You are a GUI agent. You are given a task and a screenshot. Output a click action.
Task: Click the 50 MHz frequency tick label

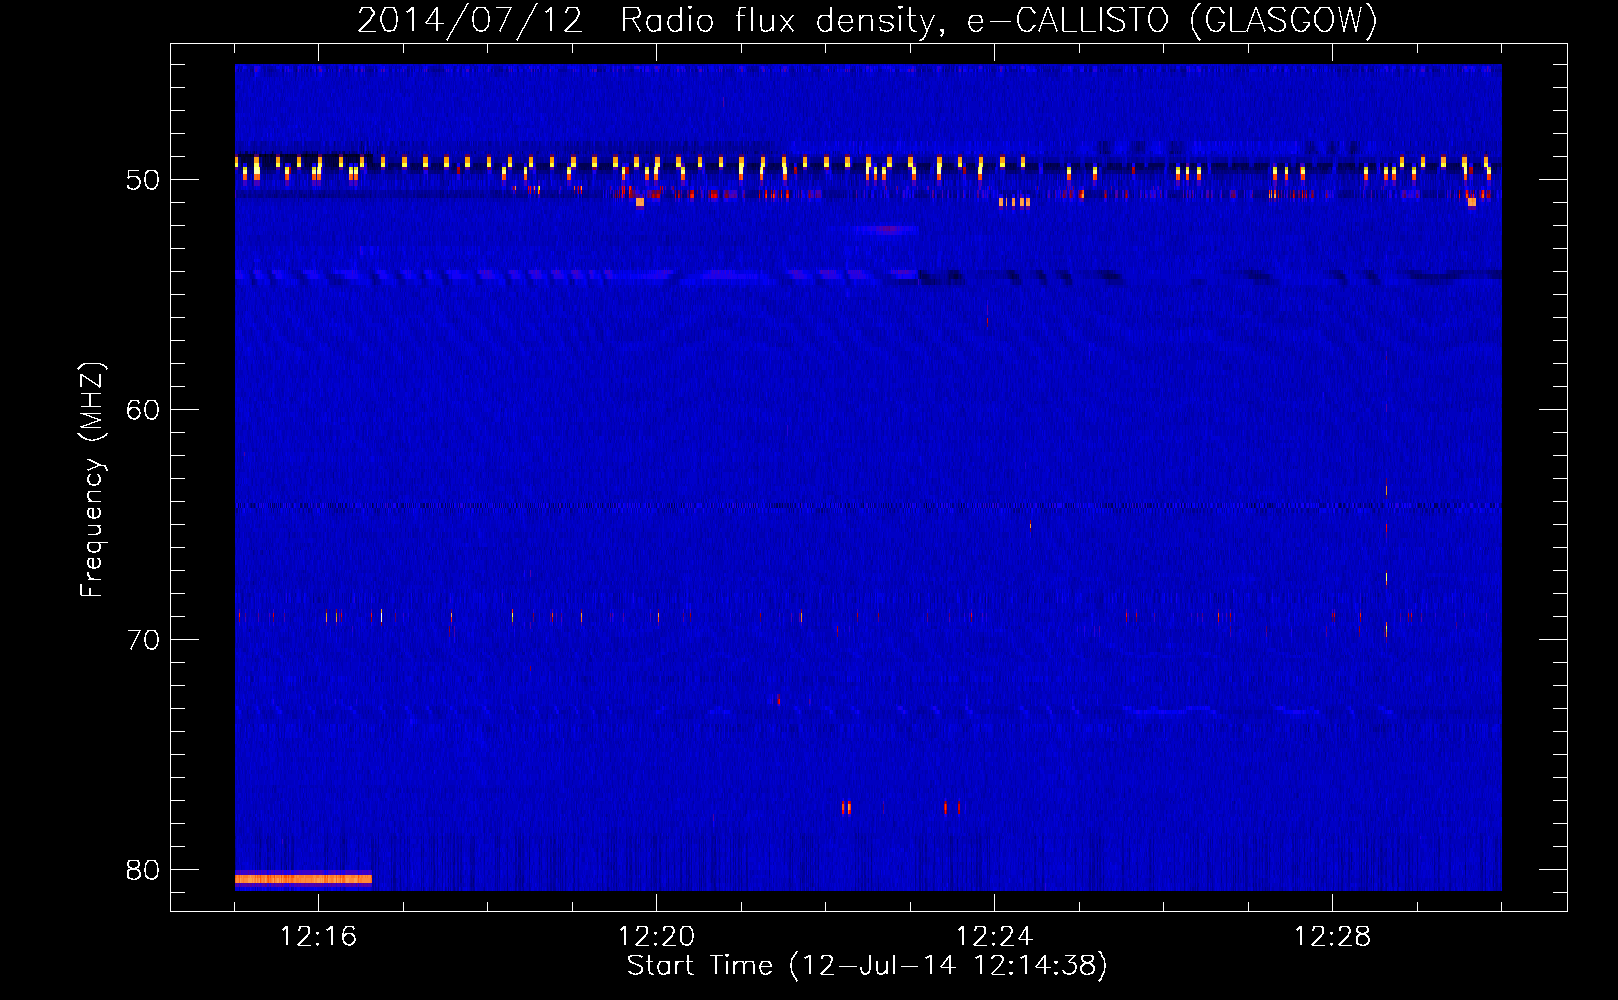[143, 180]
